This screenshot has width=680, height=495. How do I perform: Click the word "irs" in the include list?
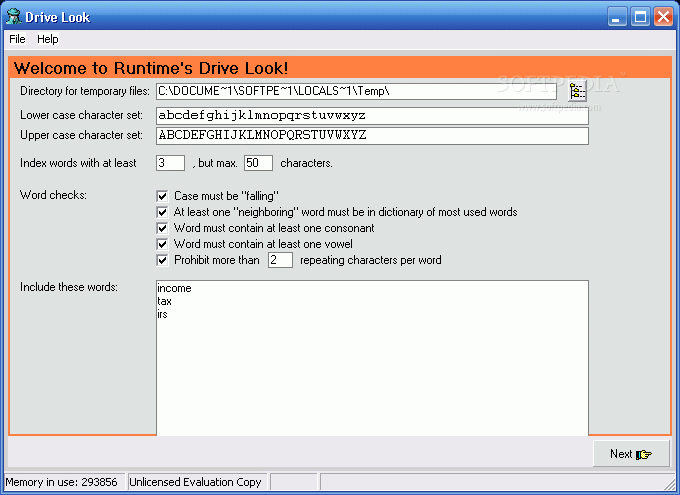click(x=163, y=315)
